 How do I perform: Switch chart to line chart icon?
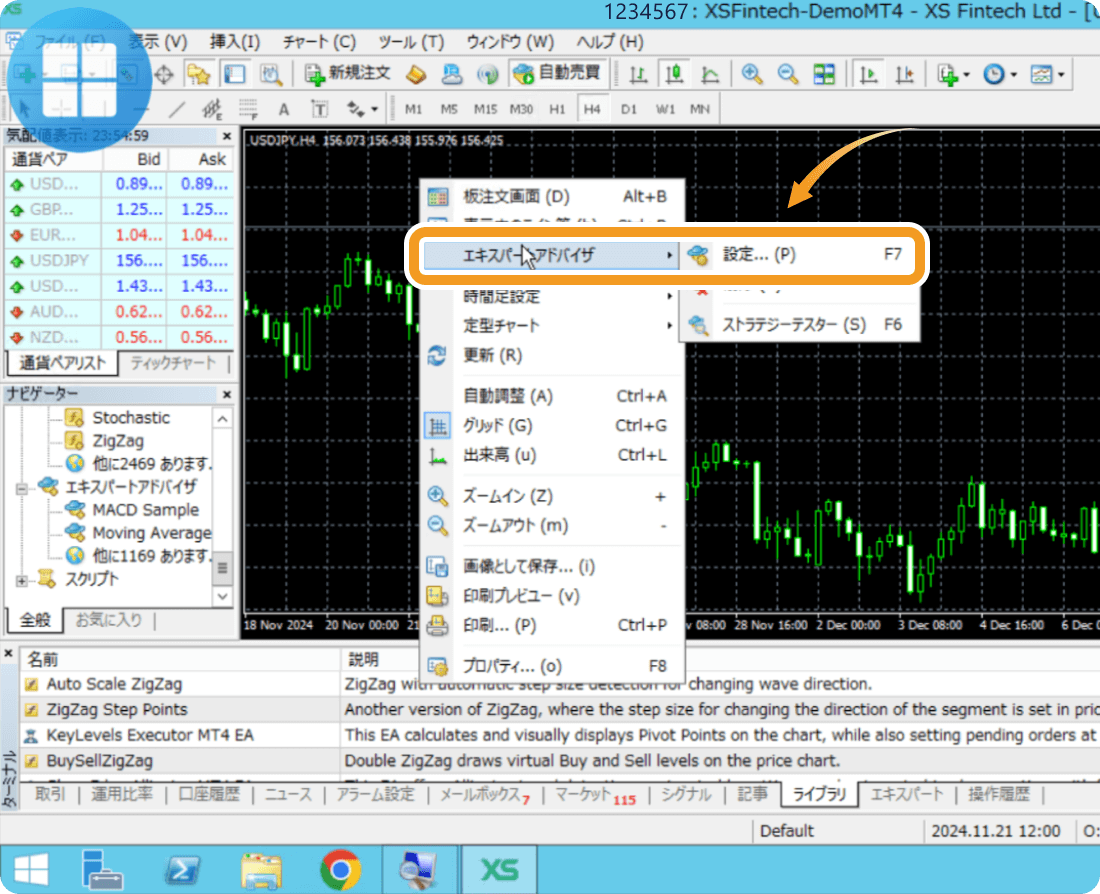point(710,74)
